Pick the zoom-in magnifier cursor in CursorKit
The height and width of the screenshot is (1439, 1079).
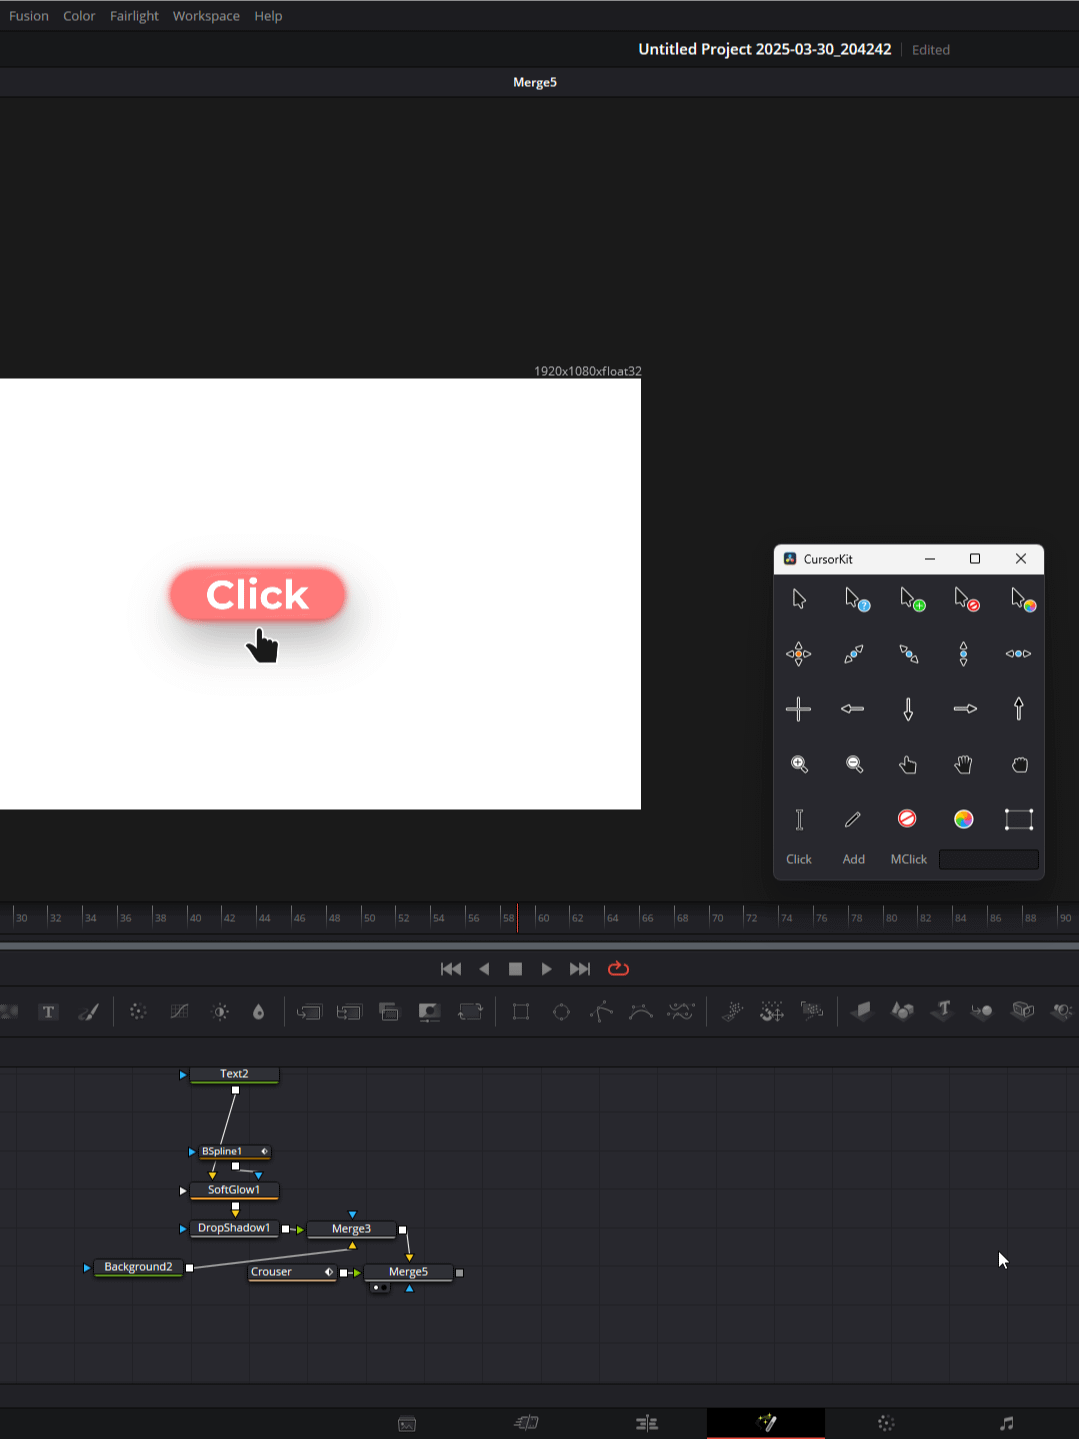tap(799, 765)
